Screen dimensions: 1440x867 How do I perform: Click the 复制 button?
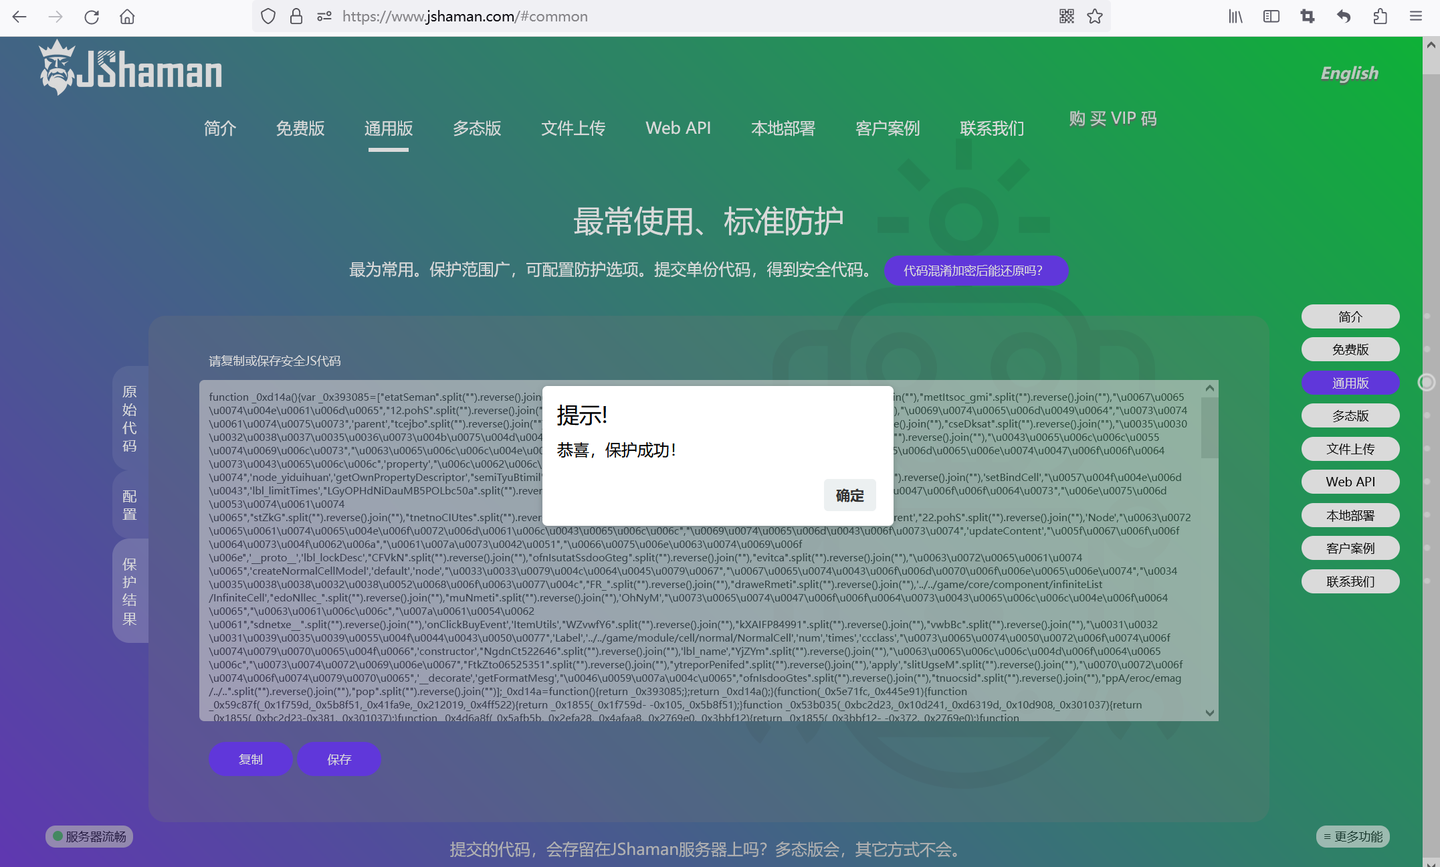click(x=251, y=759)
